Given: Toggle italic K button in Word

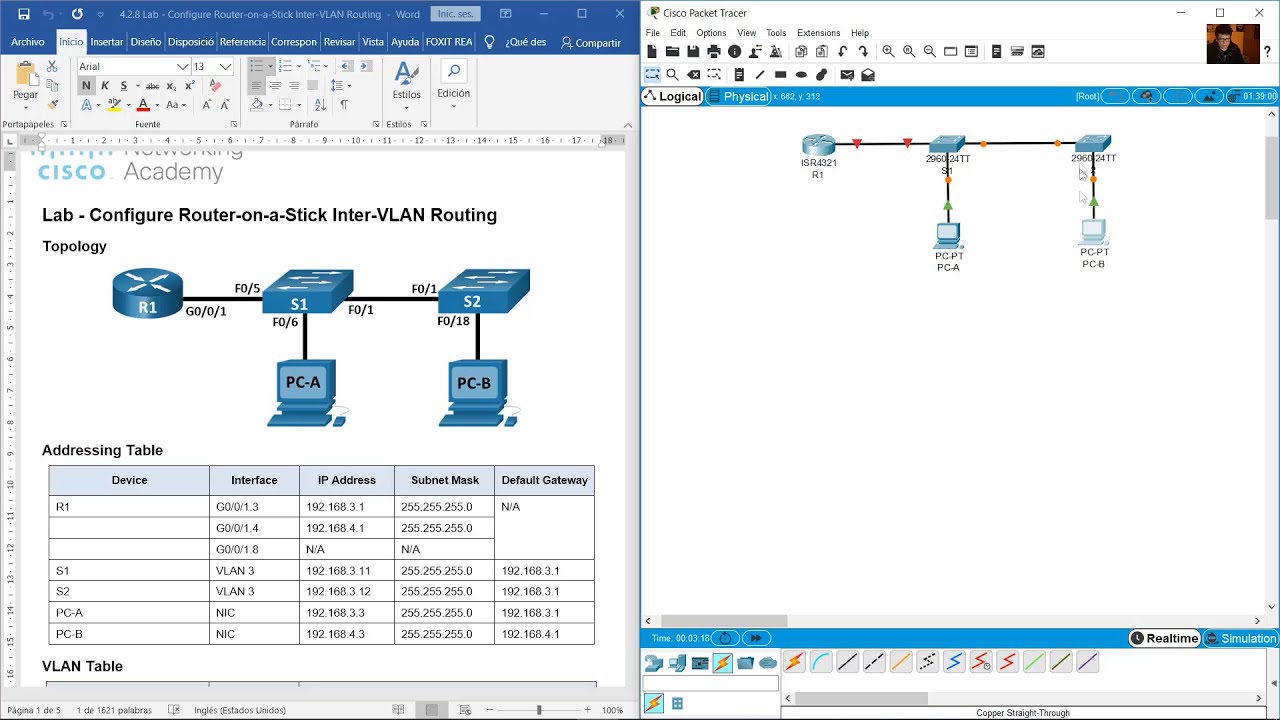Looking at the screenshot, I should [x=105, y=86].
